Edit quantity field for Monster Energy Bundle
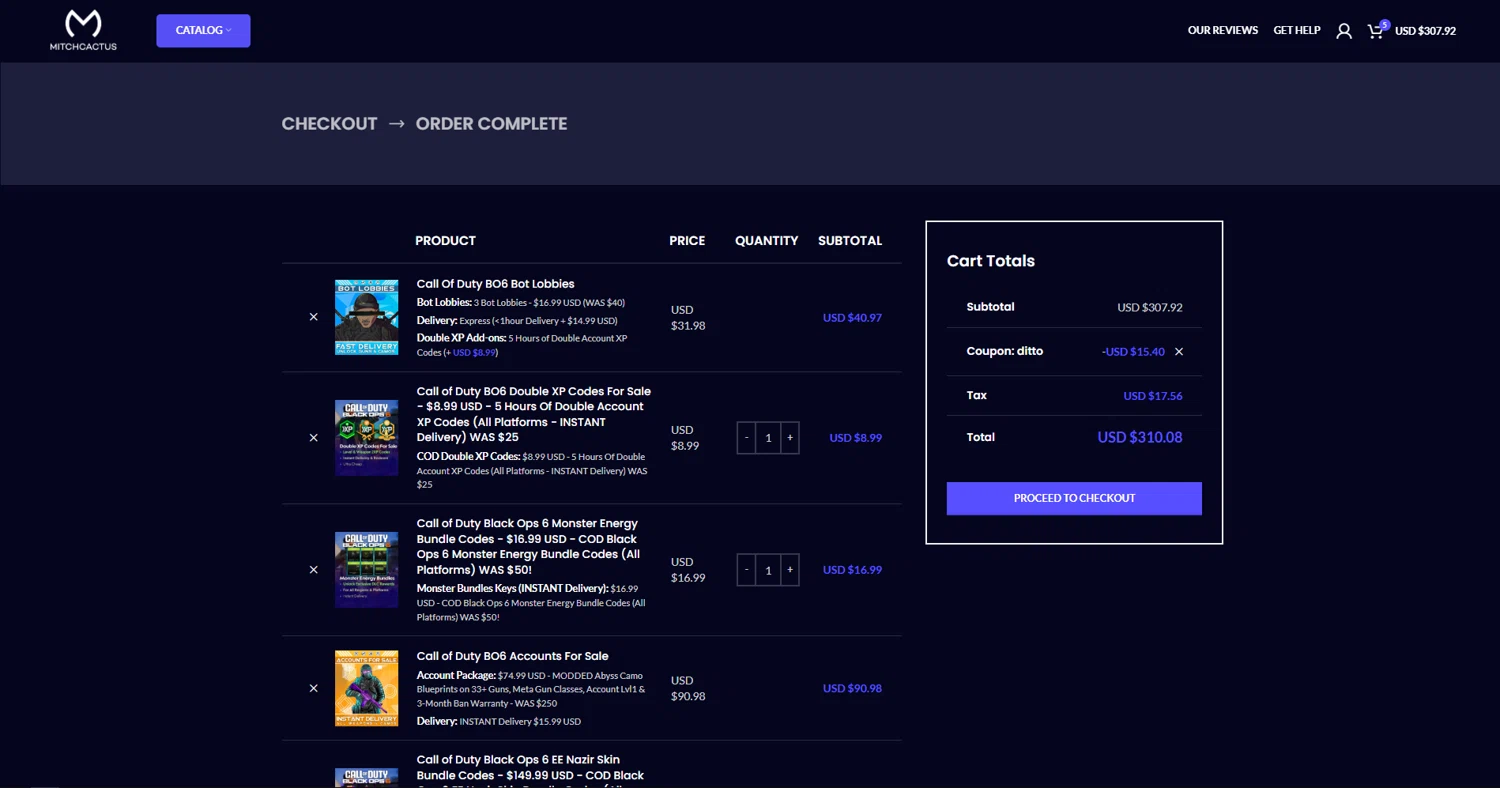Image resolution: width=1500 pixels, height=788 pixels. 768,570
